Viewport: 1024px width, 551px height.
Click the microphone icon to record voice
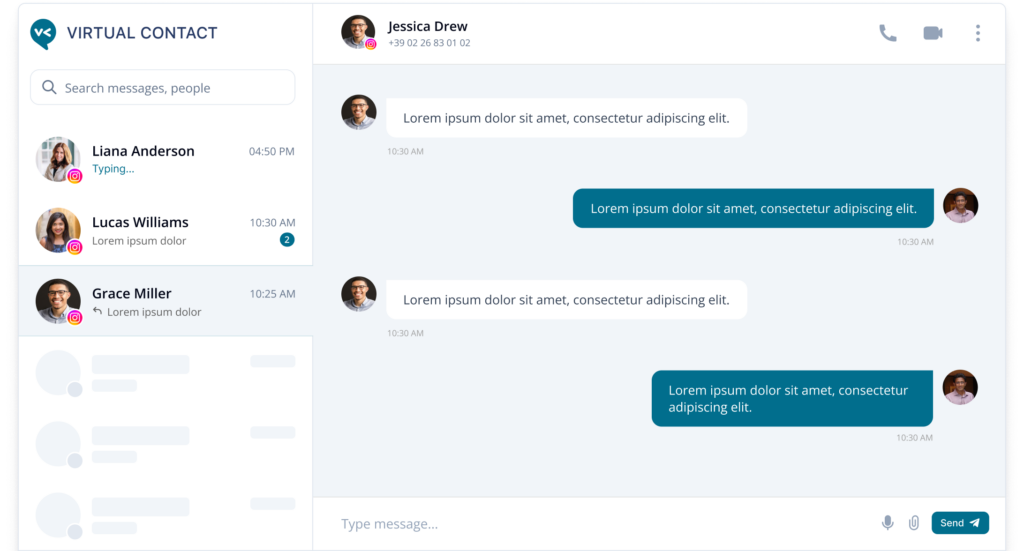tap(888, 523)
